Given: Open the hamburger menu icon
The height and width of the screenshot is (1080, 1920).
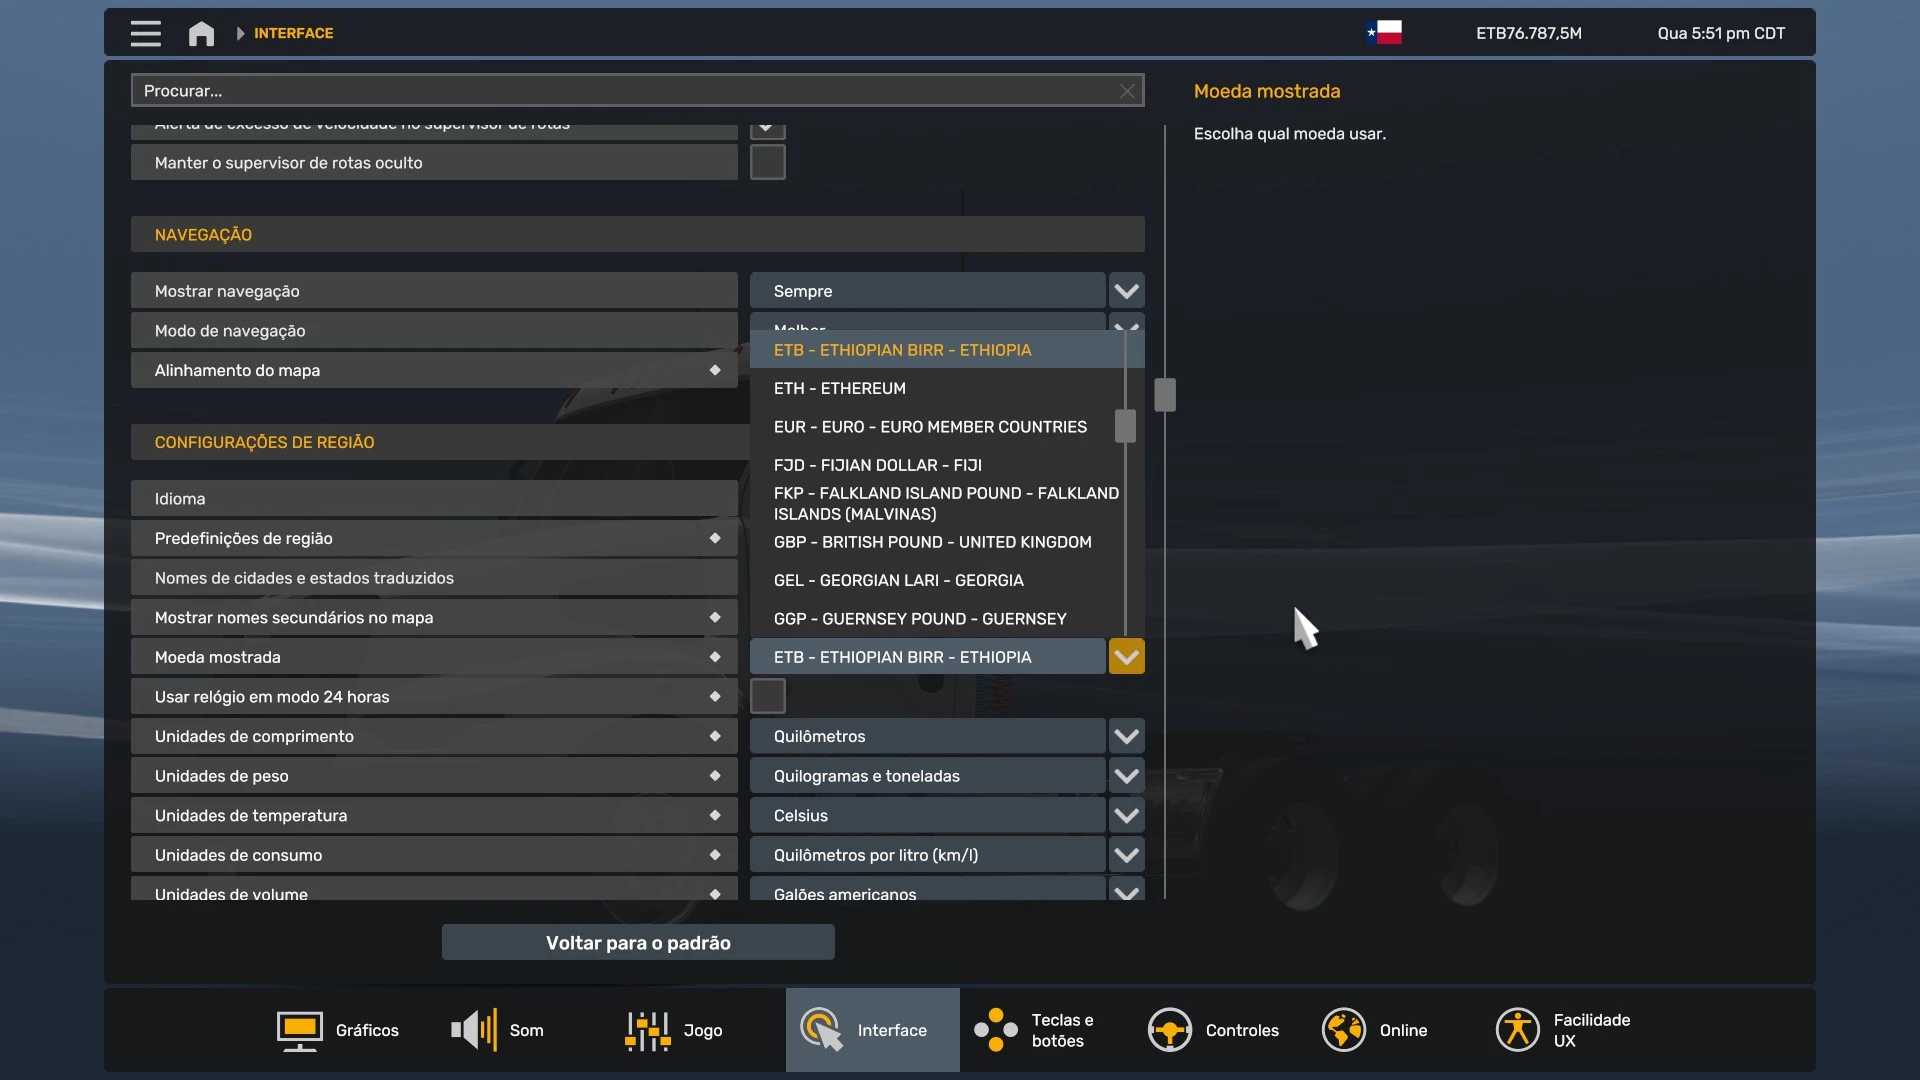Looking at the screenshot, I should (x=145, y=33).
